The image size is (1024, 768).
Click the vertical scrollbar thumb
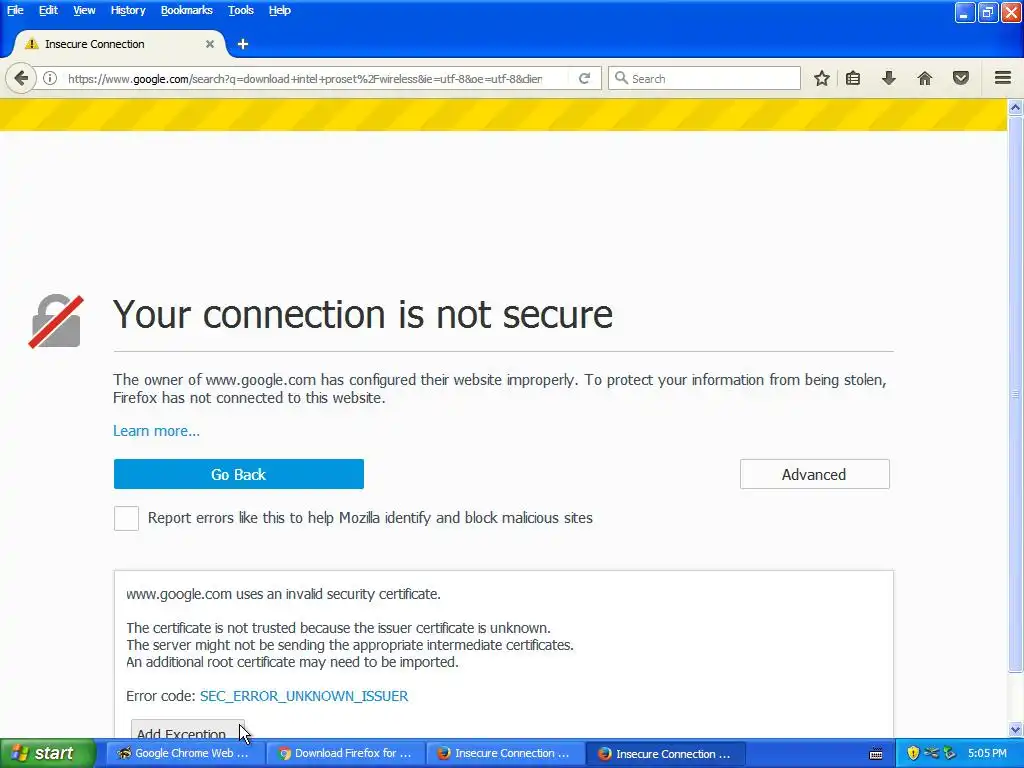[1015, 394]
